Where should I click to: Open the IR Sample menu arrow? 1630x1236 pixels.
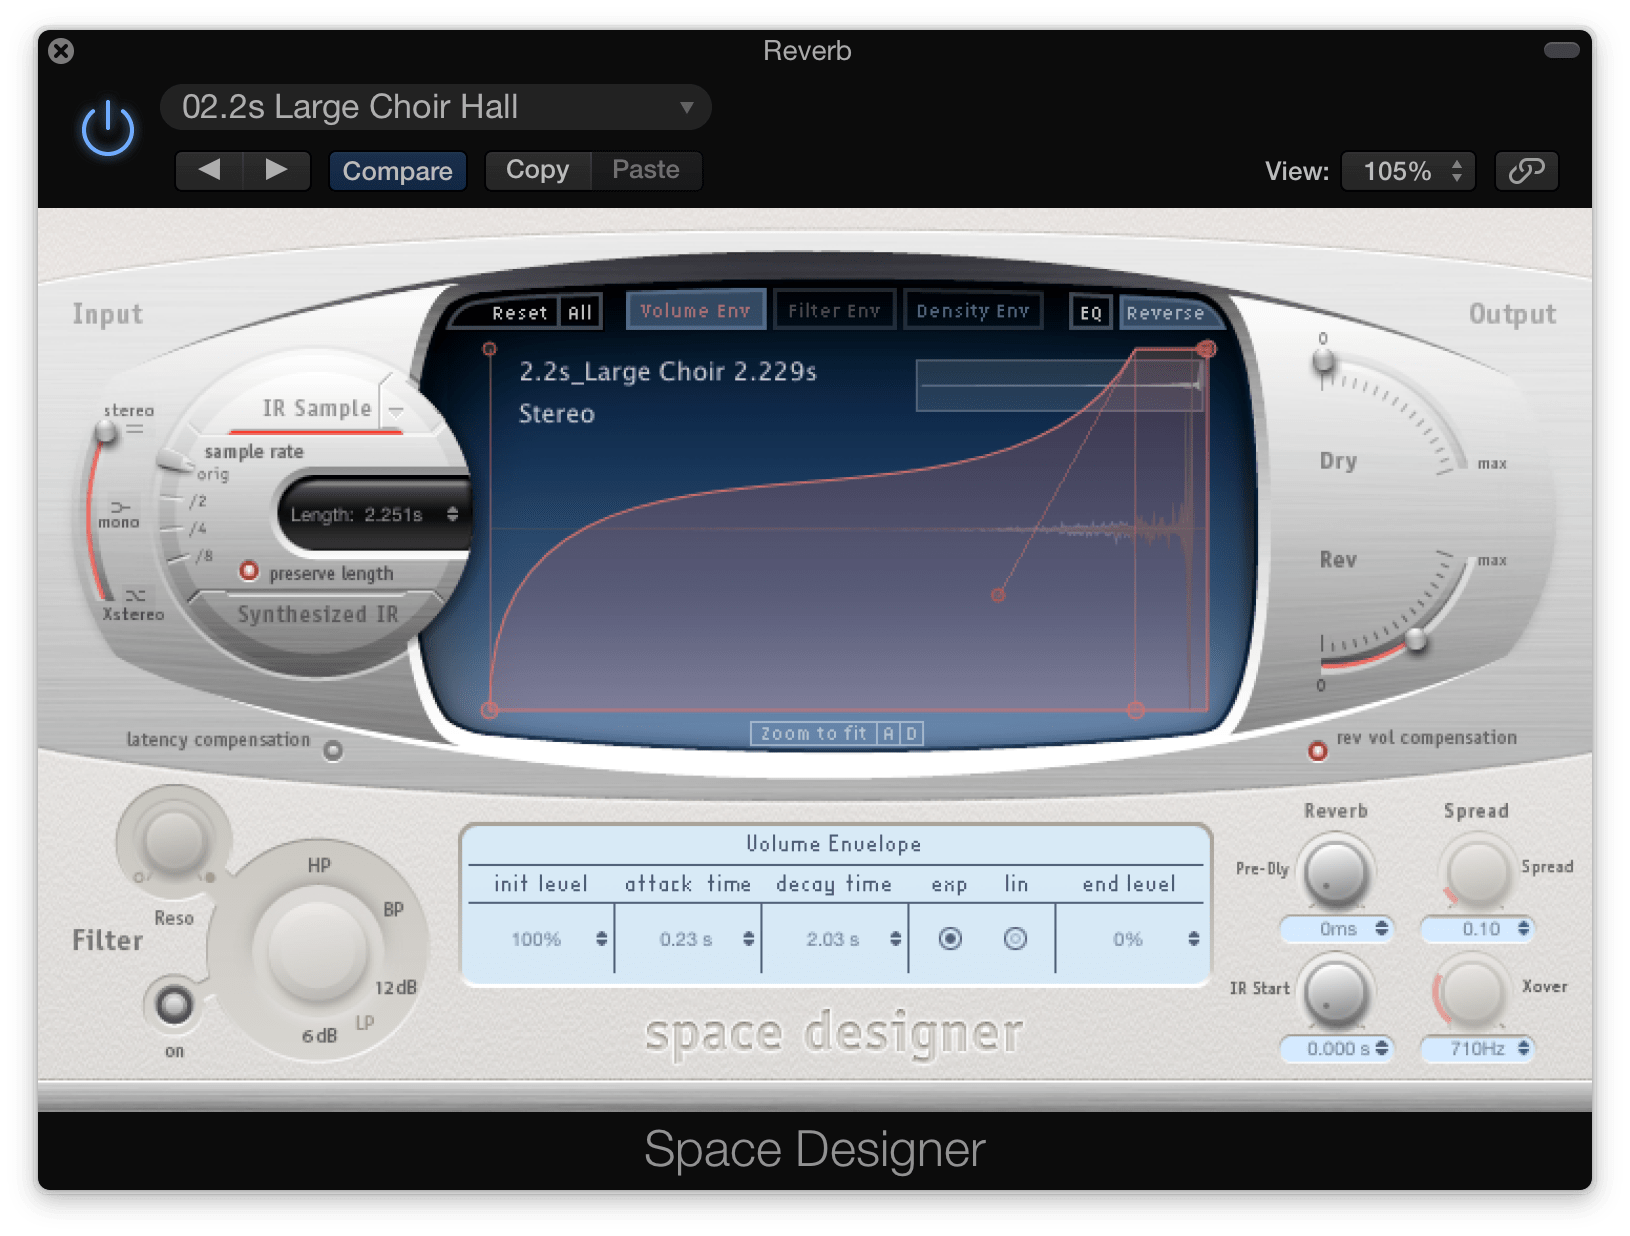point(396,410)
